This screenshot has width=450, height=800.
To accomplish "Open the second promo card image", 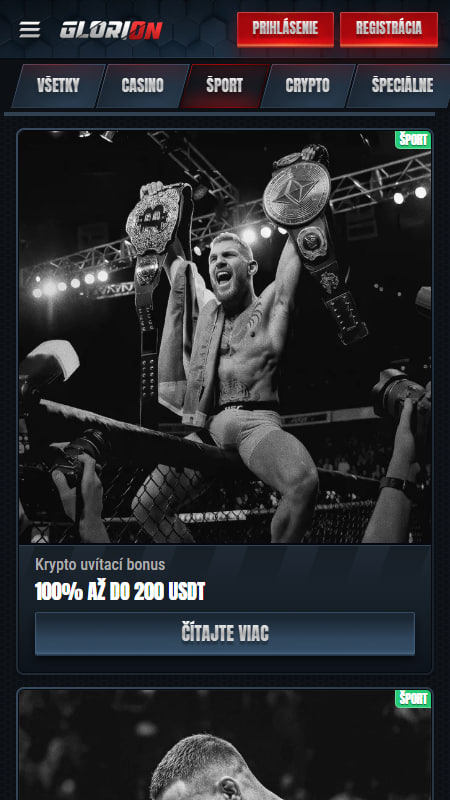I will tap(225, 745).
